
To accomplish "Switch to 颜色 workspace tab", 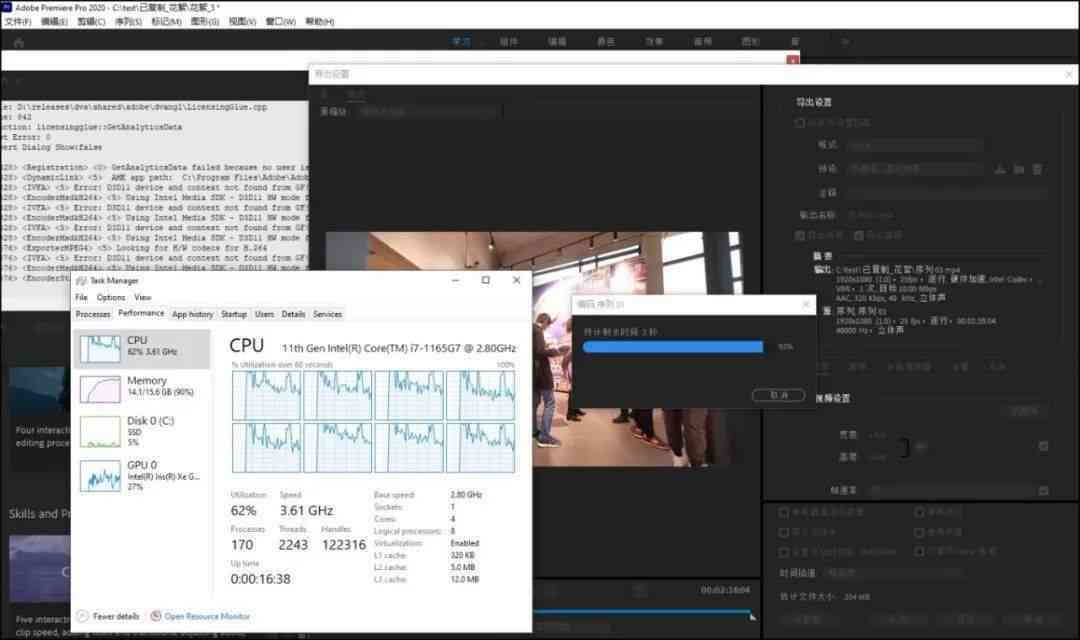I will 605,42.
